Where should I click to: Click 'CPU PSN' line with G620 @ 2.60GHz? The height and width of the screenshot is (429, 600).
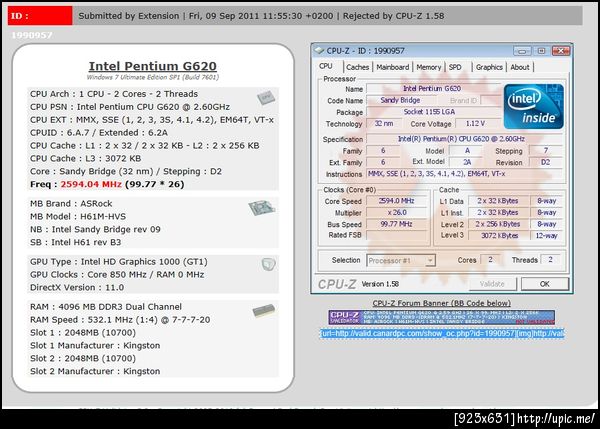[130, 107]
